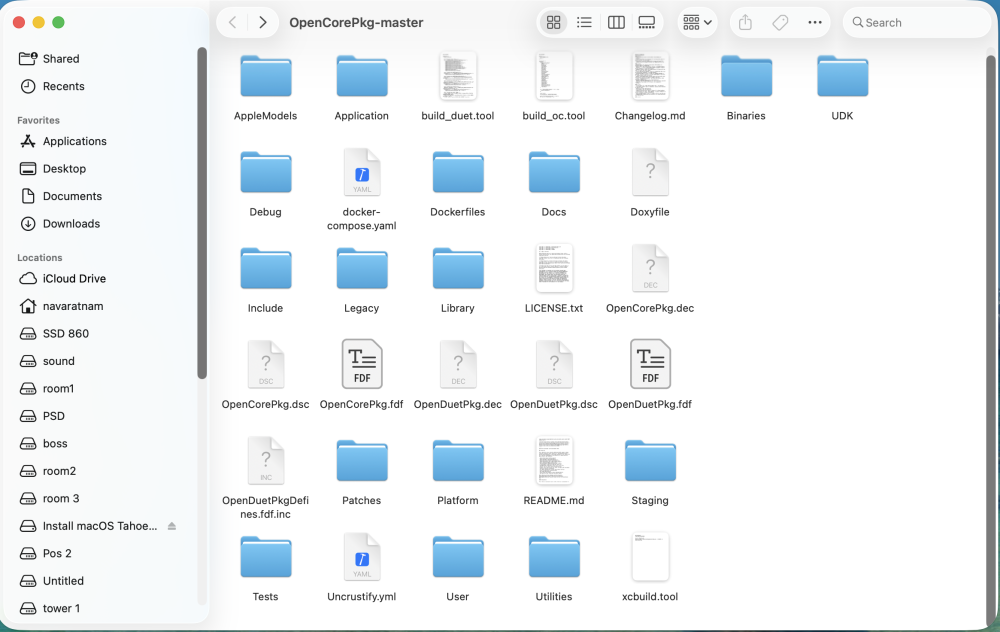
Task: Switch to column view
Action: click(616, 23)
